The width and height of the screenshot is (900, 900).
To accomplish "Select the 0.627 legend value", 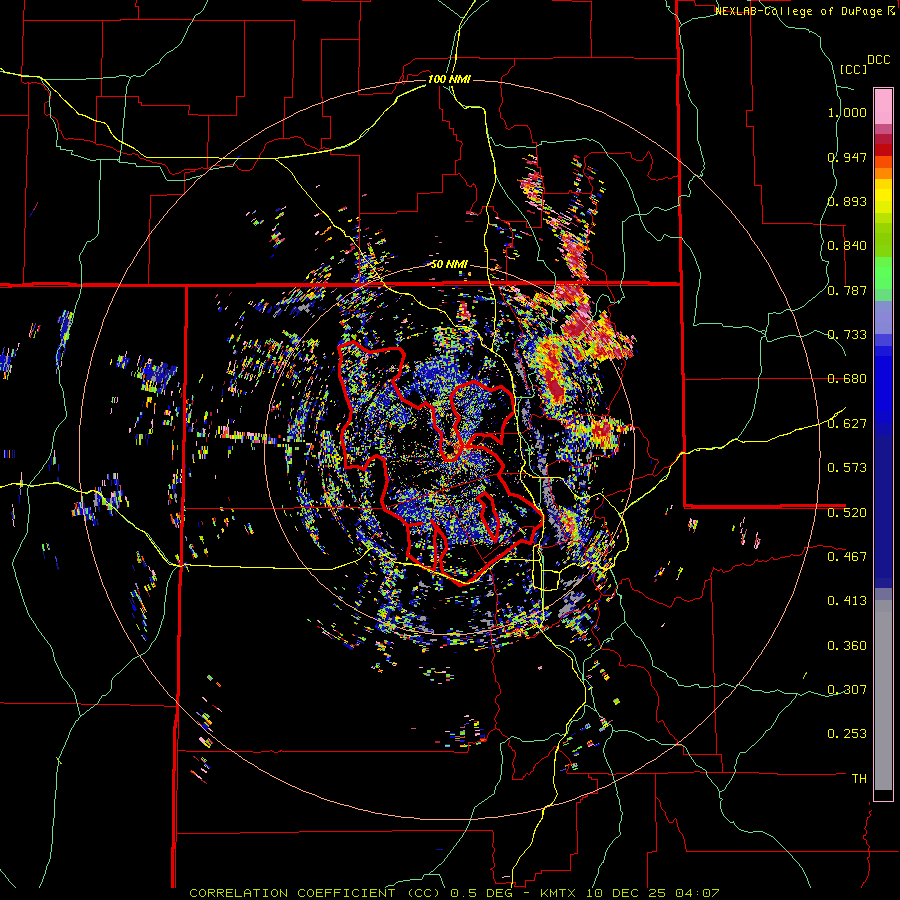I will [x=847, y=424].
